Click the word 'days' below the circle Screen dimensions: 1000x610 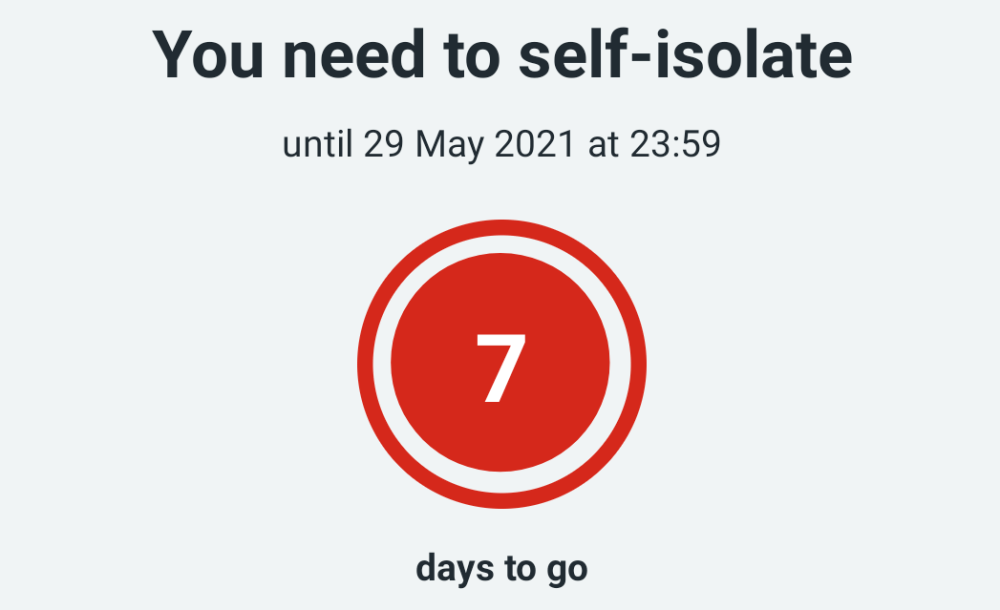pos(451,569)
